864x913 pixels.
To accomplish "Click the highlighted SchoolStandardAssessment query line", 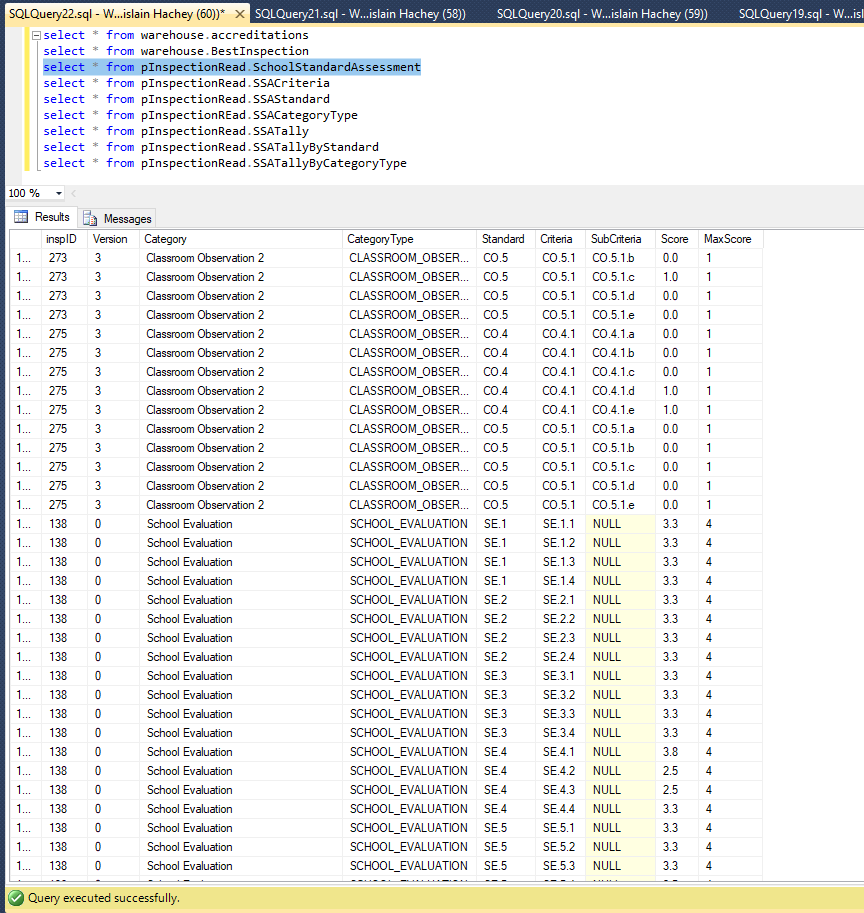I will (231, 67).
